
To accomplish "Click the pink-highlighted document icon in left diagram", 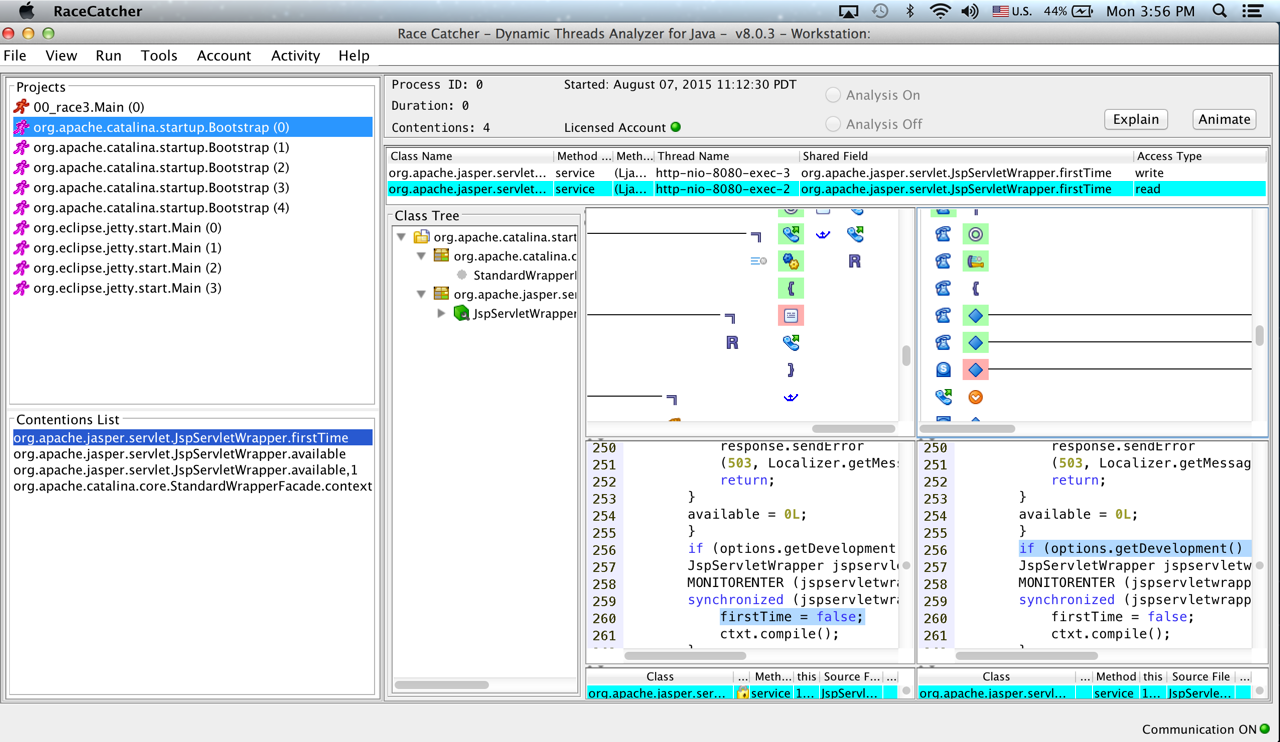I will [790, 316].
